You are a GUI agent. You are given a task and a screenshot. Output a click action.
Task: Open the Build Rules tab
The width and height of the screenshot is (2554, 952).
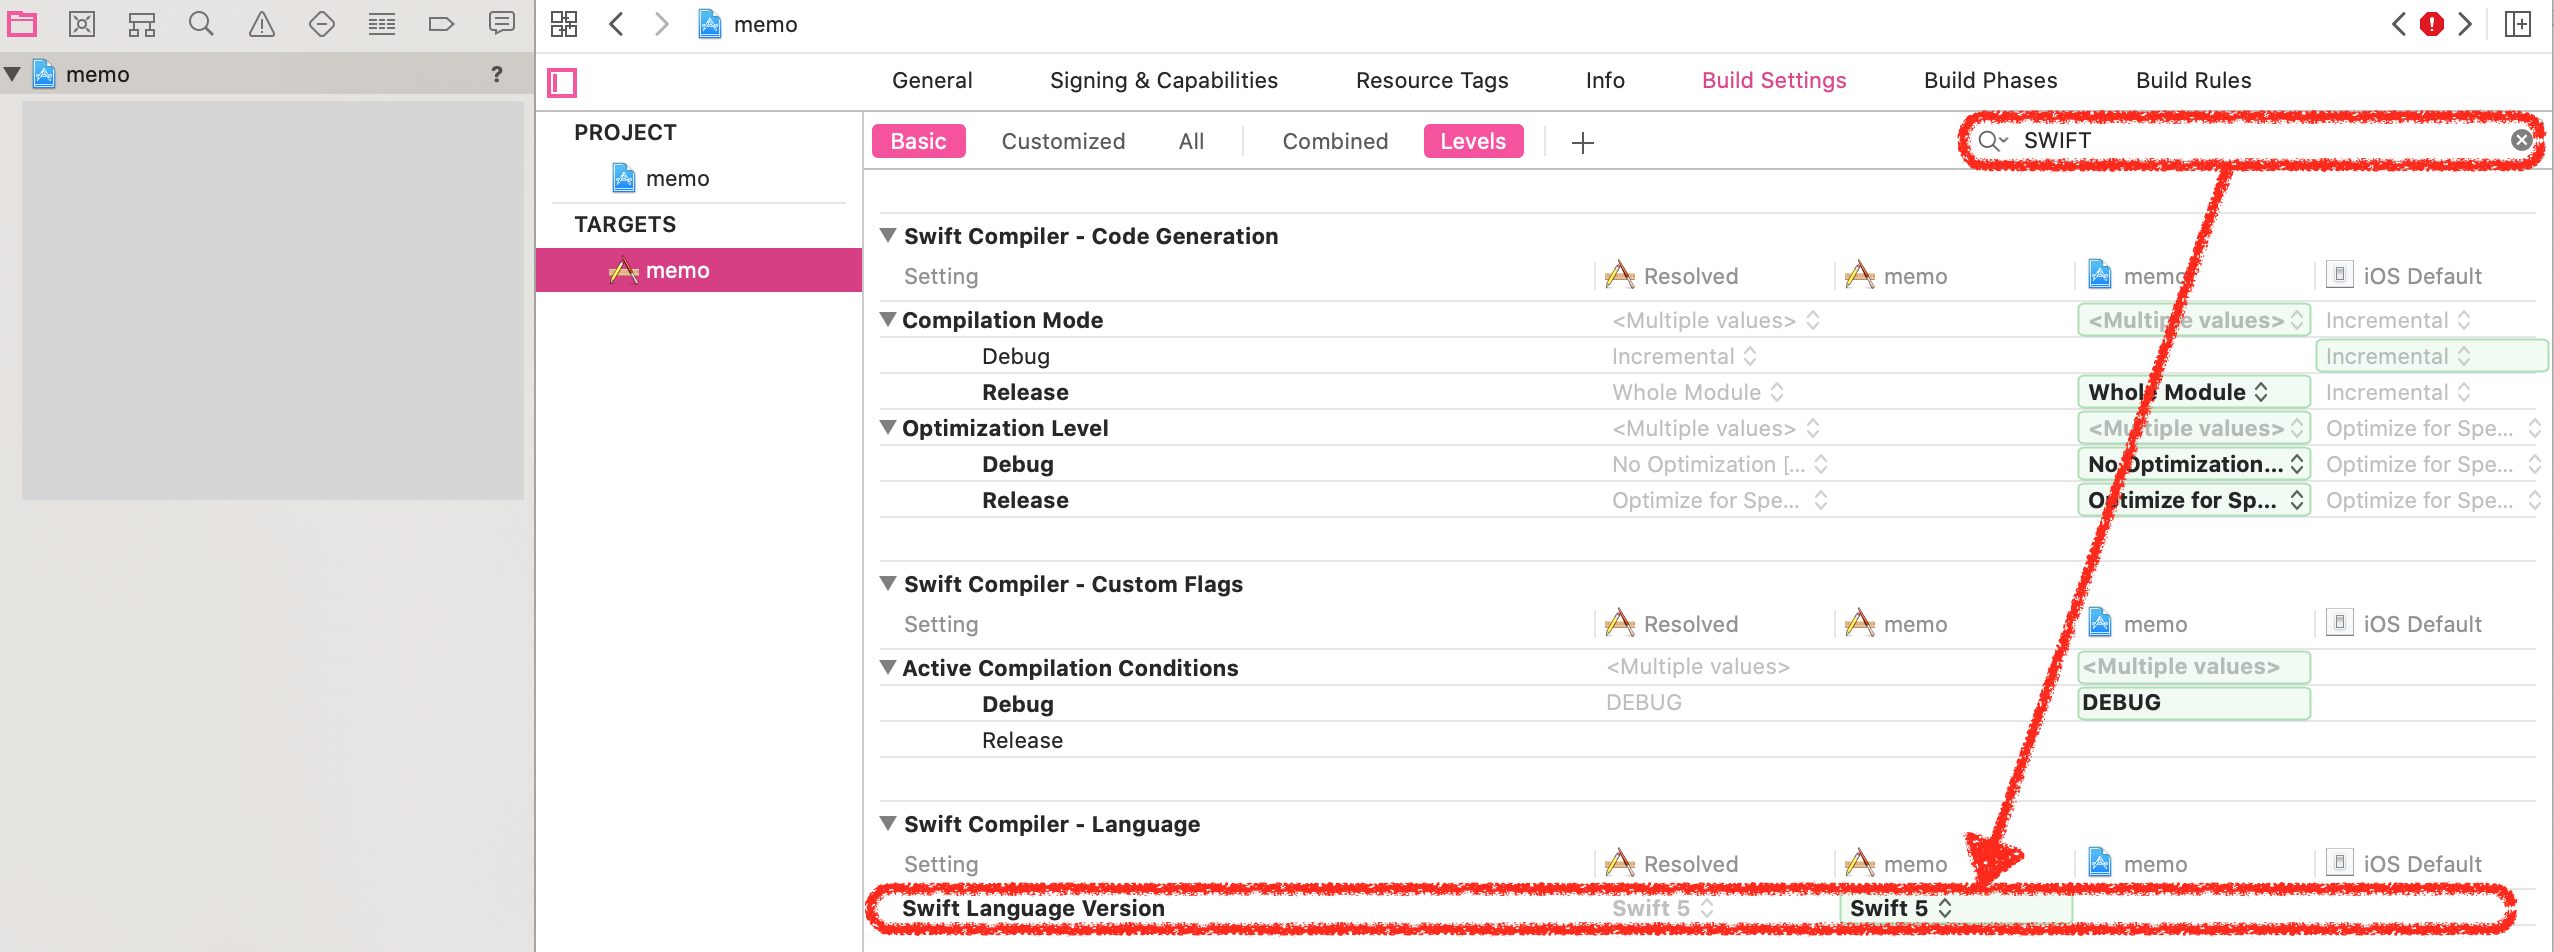tap(2193, 80)
